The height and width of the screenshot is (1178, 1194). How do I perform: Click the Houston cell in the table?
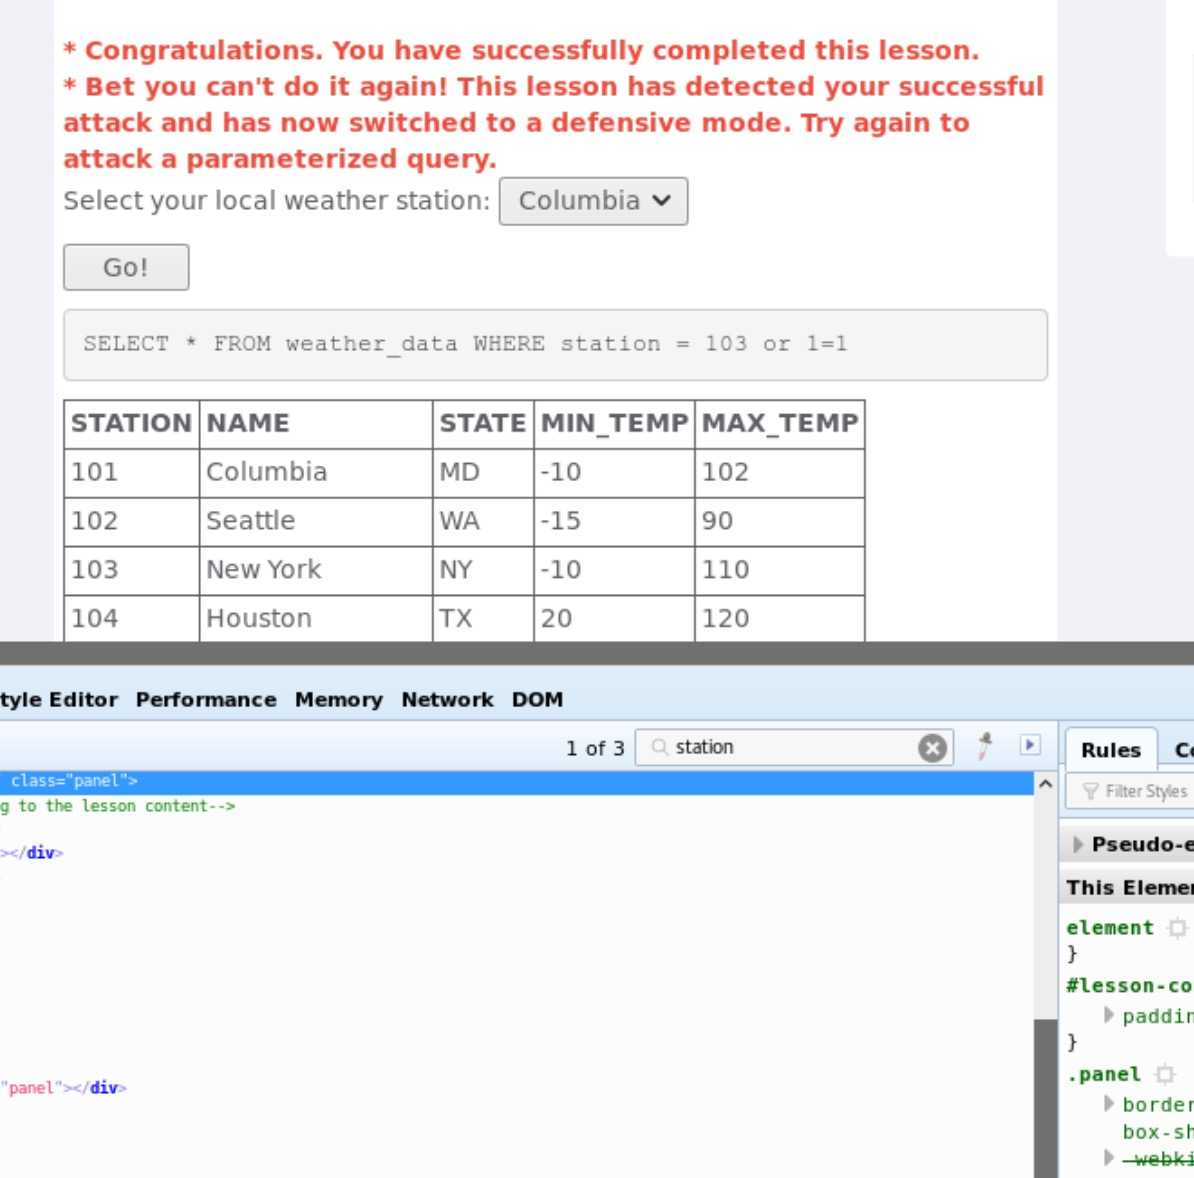(x=316, y=618)
